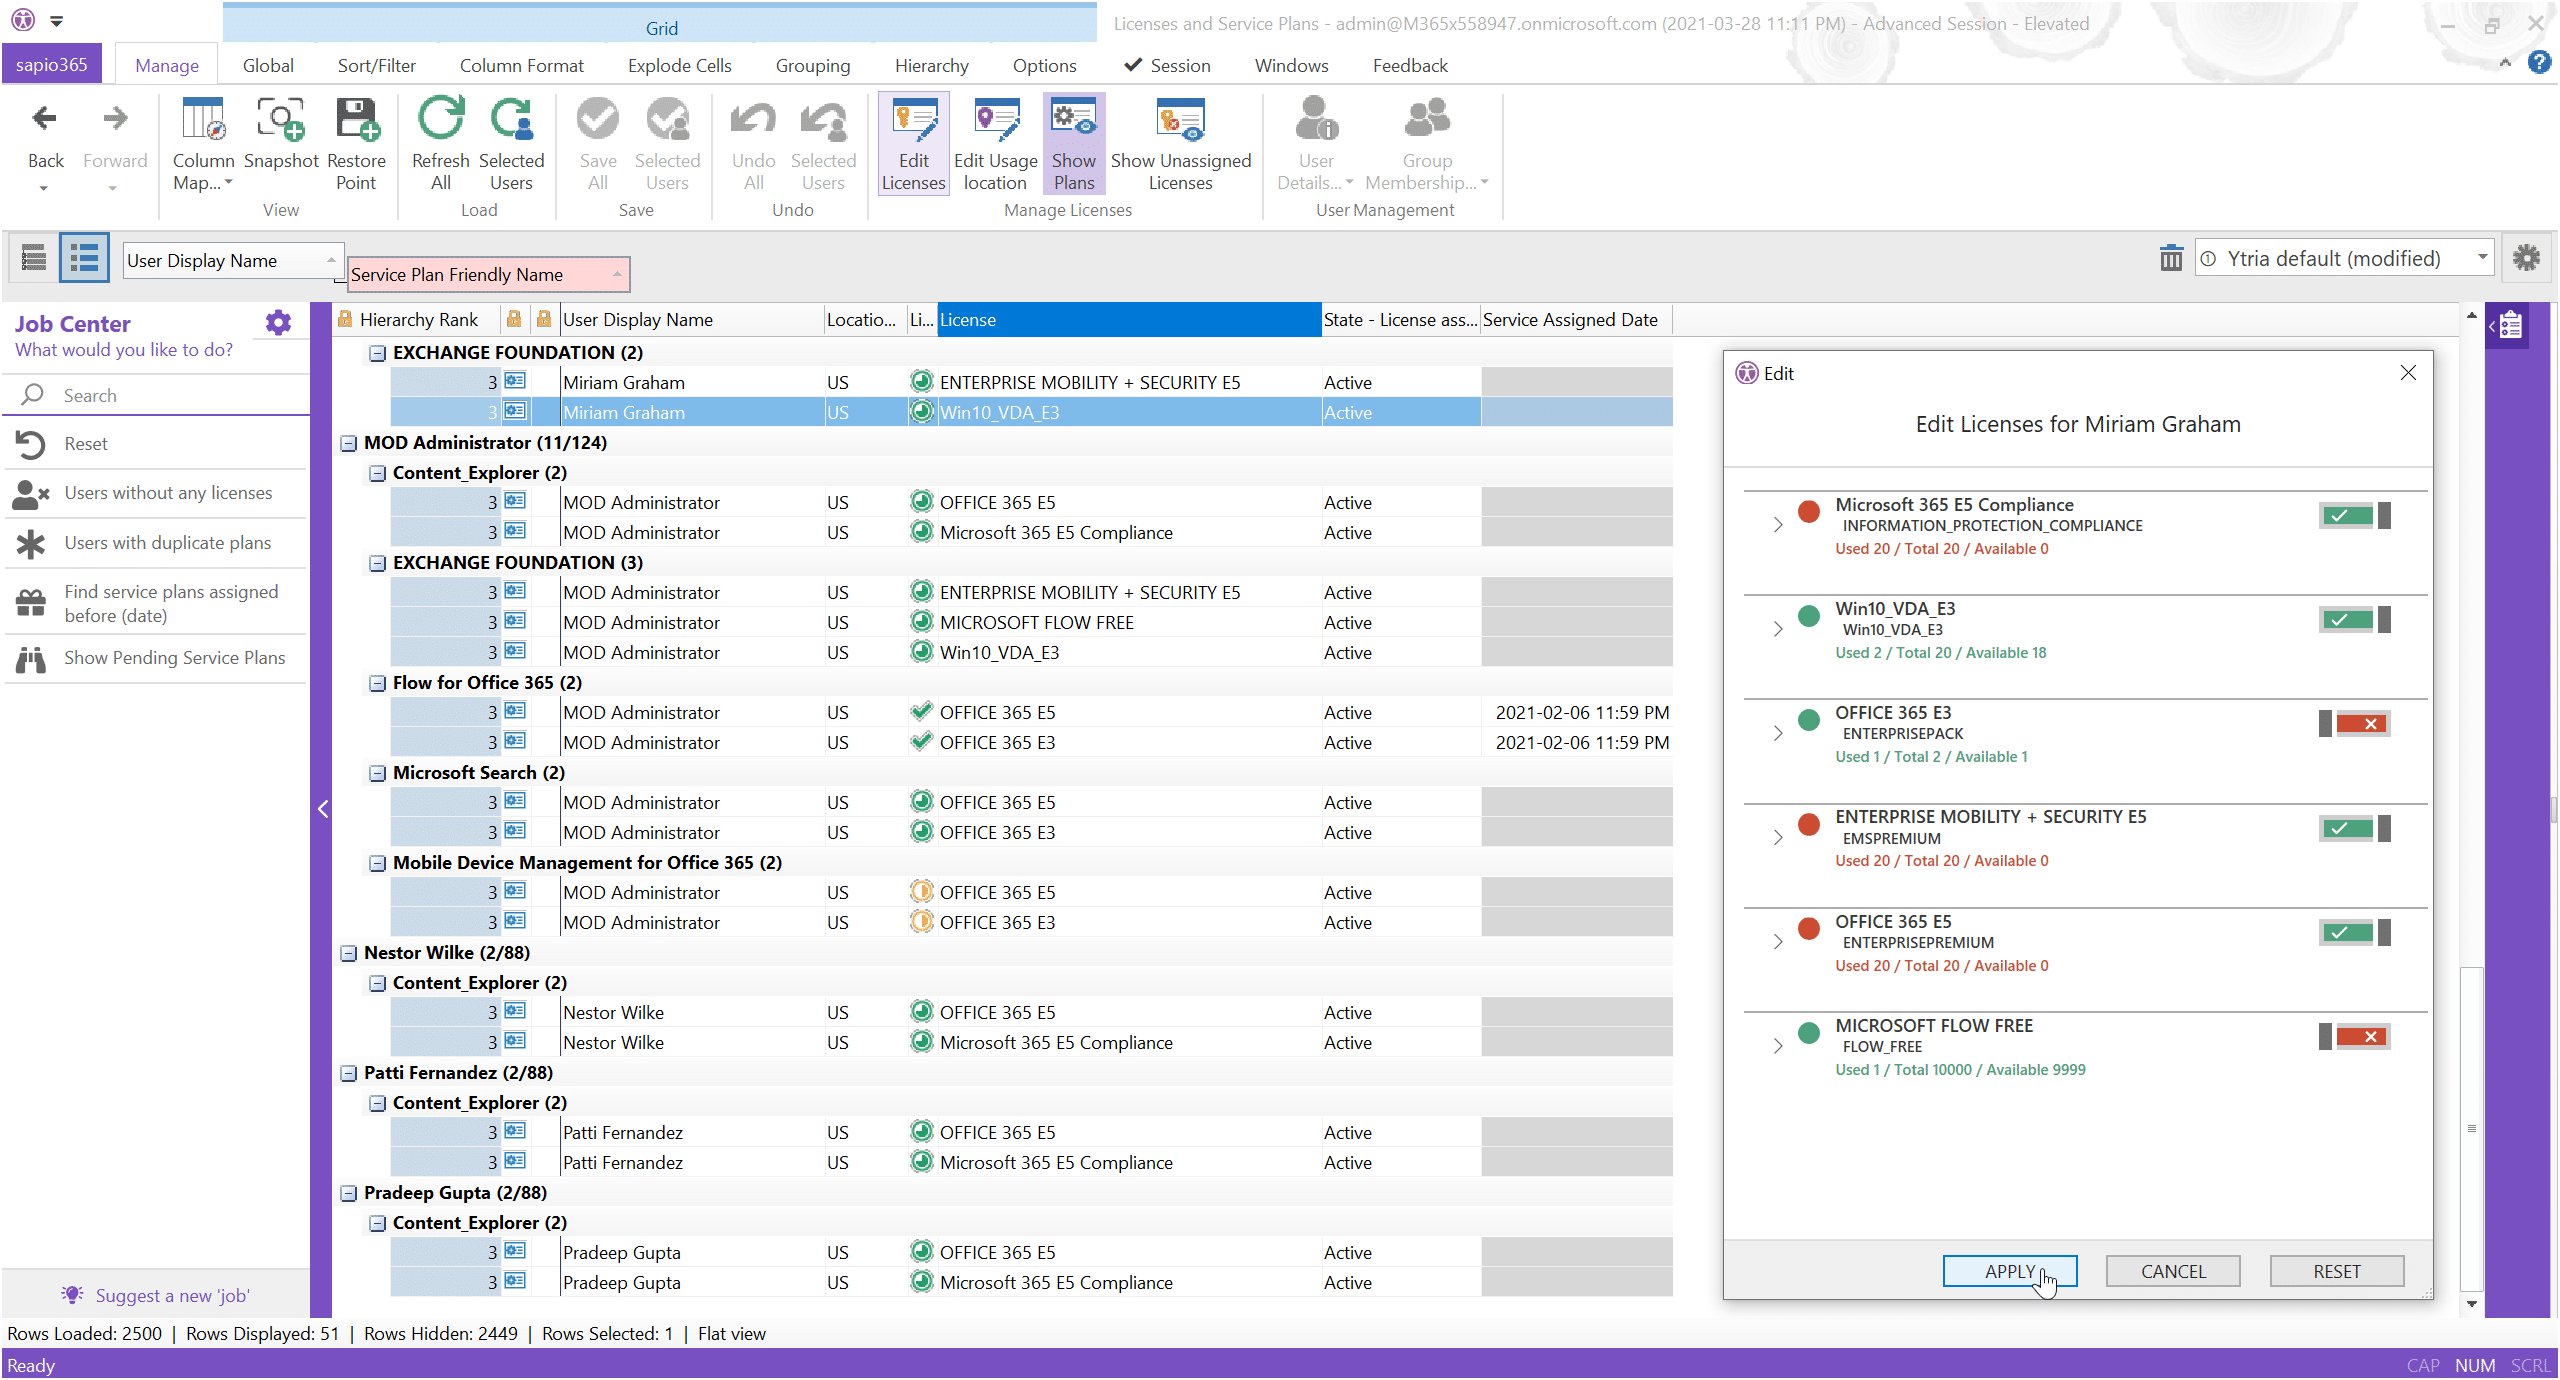Enable the OFFICE 365 E3 license toggle

pos(2354,724)
